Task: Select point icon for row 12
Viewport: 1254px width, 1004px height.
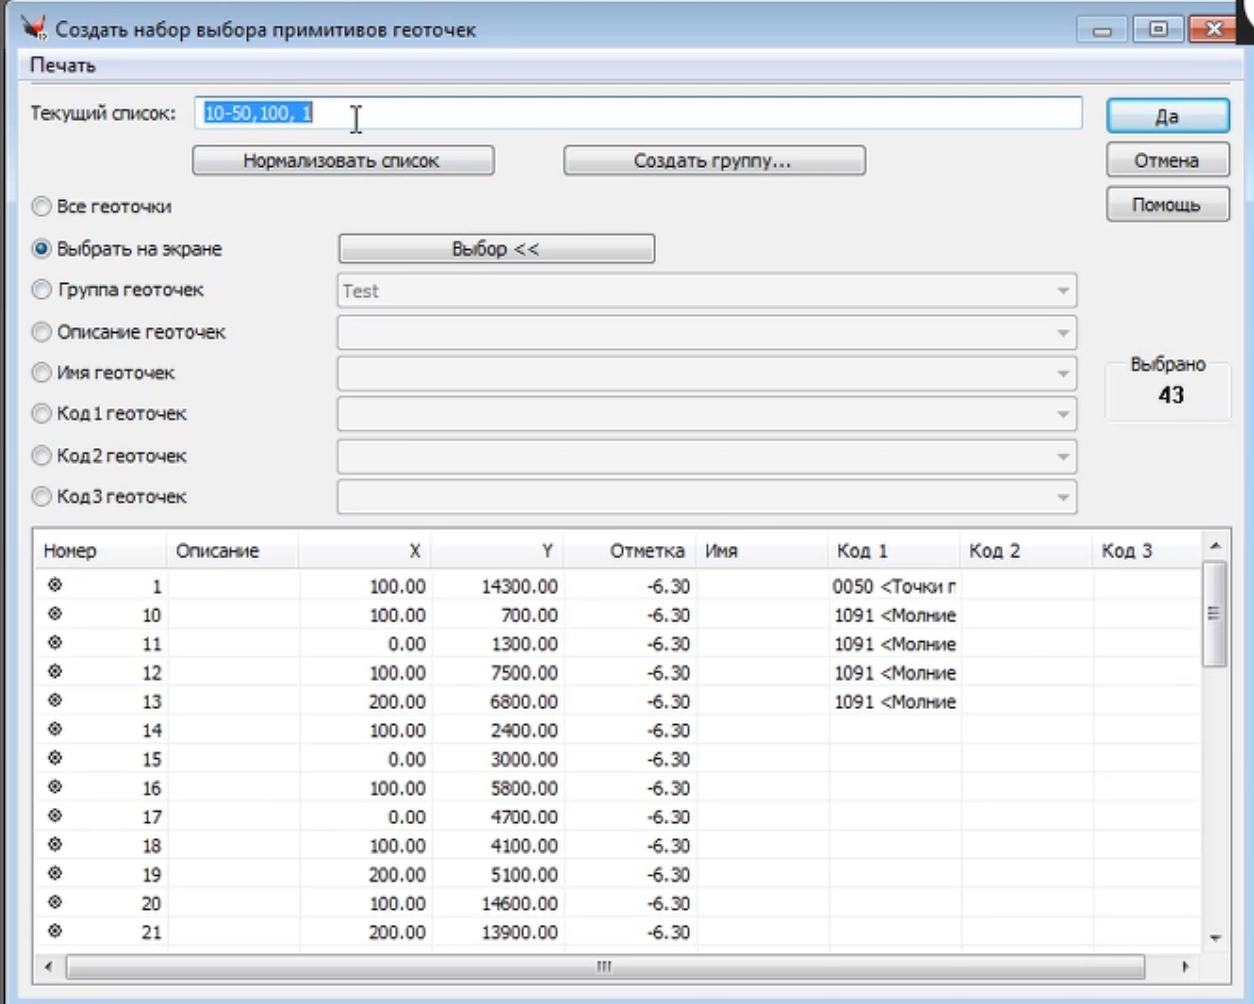Action: pos(55,672)
